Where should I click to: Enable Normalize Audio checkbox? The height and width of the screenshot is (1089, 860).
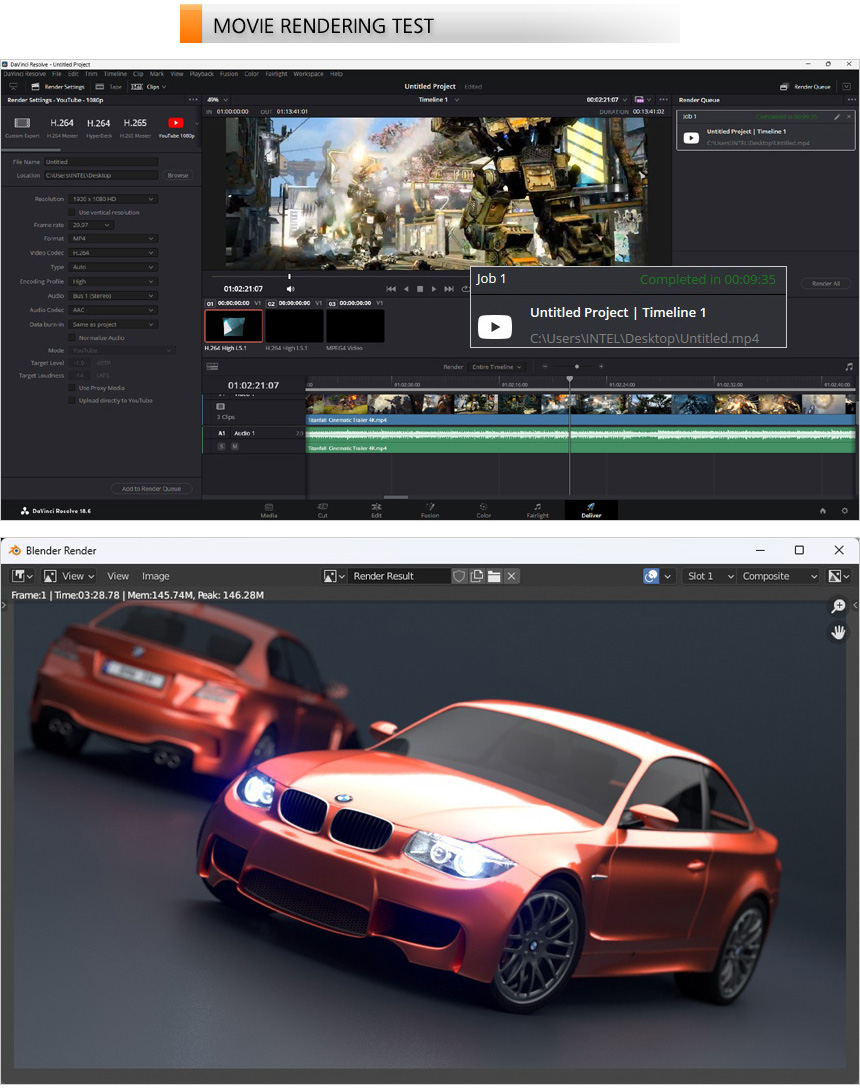(72, 338)
